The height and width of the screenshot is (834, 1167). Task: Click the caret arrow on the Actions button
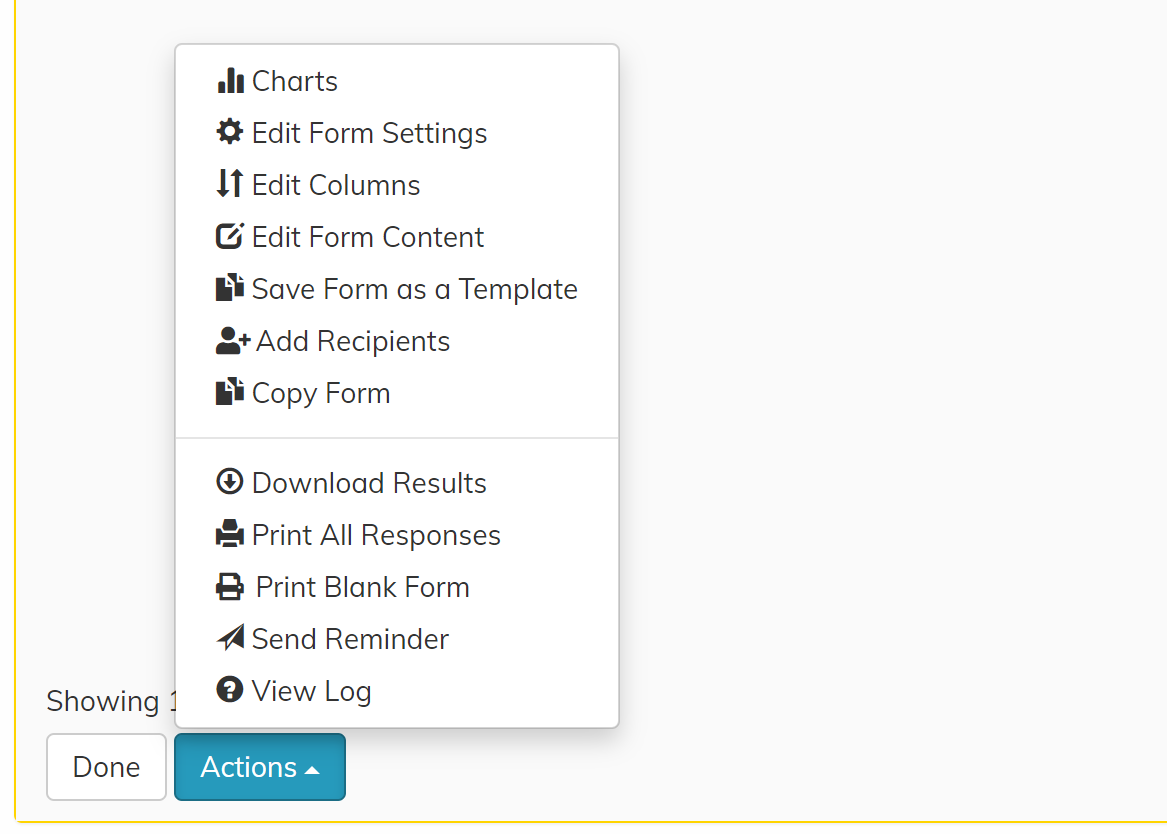312,769
